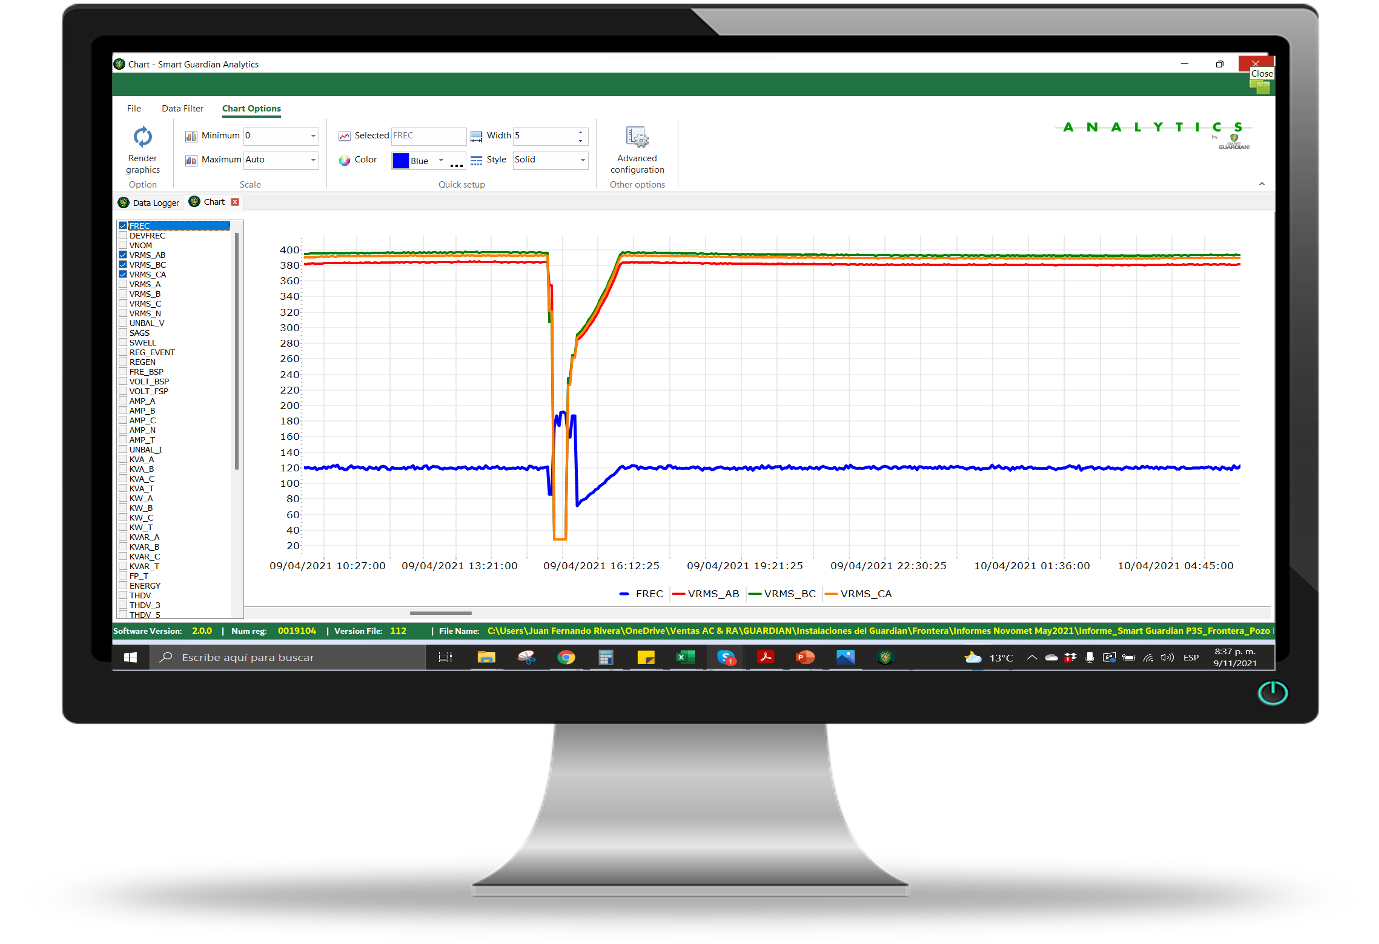The image size is (1379, 944).
Task: Click the Selected series chart icon
Action: (x=344, y=136)
